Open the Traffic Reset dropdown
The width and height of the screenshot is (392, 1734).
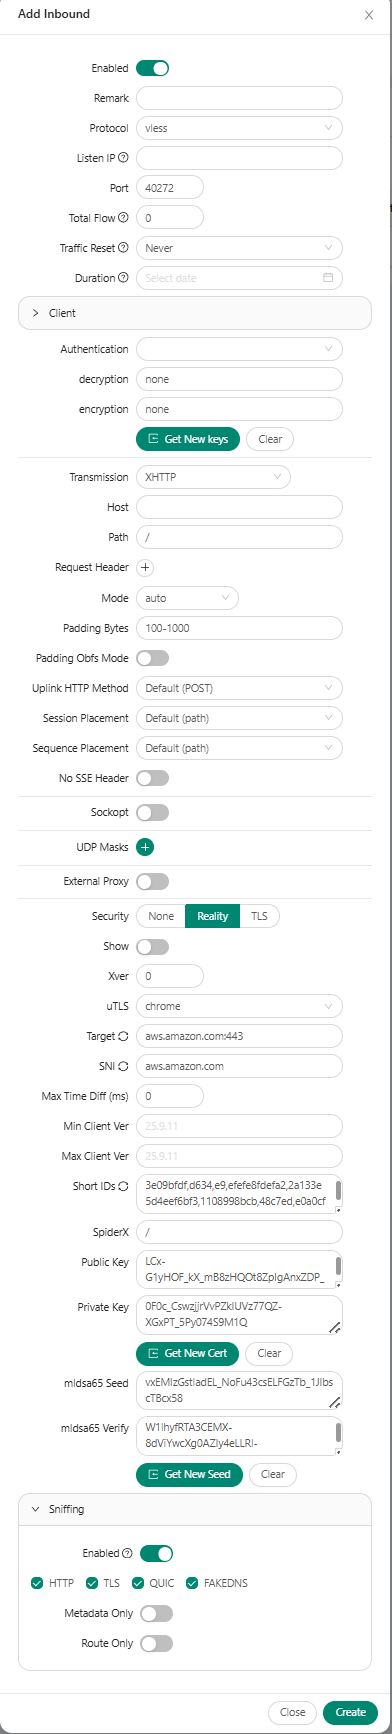point(239,248)
